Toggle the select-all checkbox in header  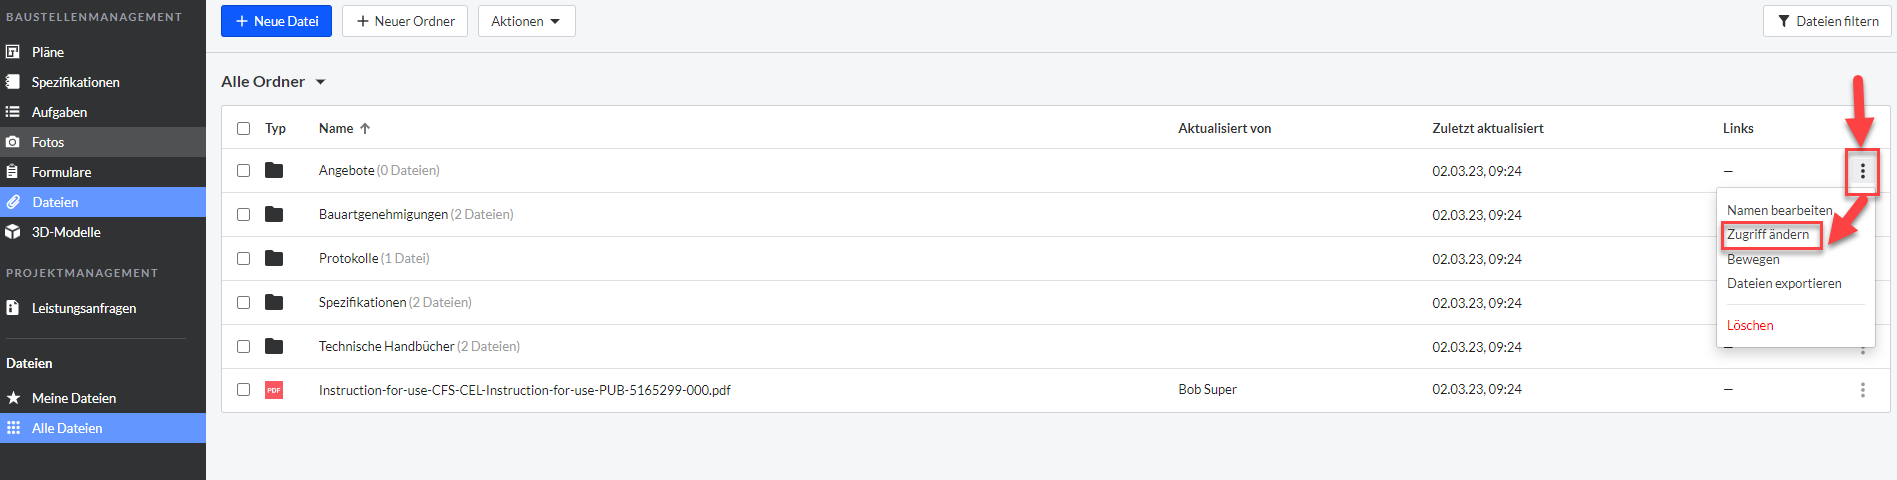tap(243, 128)
